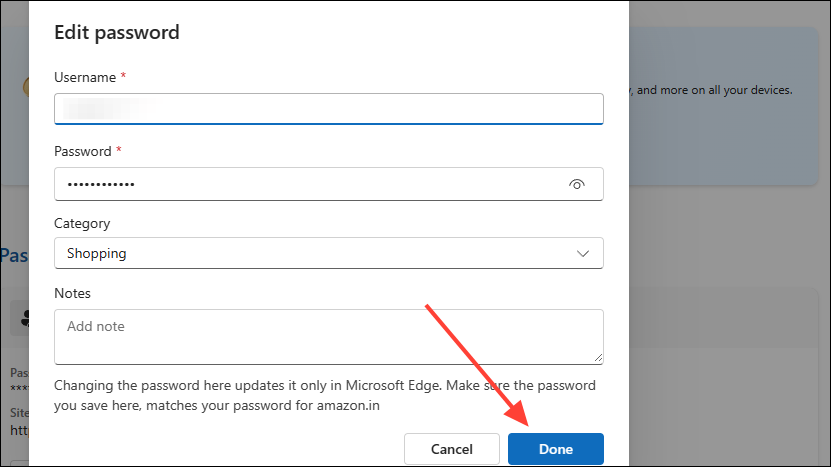The image size is (831, 467).
Task: Click the Add note text area
Action: (x=328, y=336)
